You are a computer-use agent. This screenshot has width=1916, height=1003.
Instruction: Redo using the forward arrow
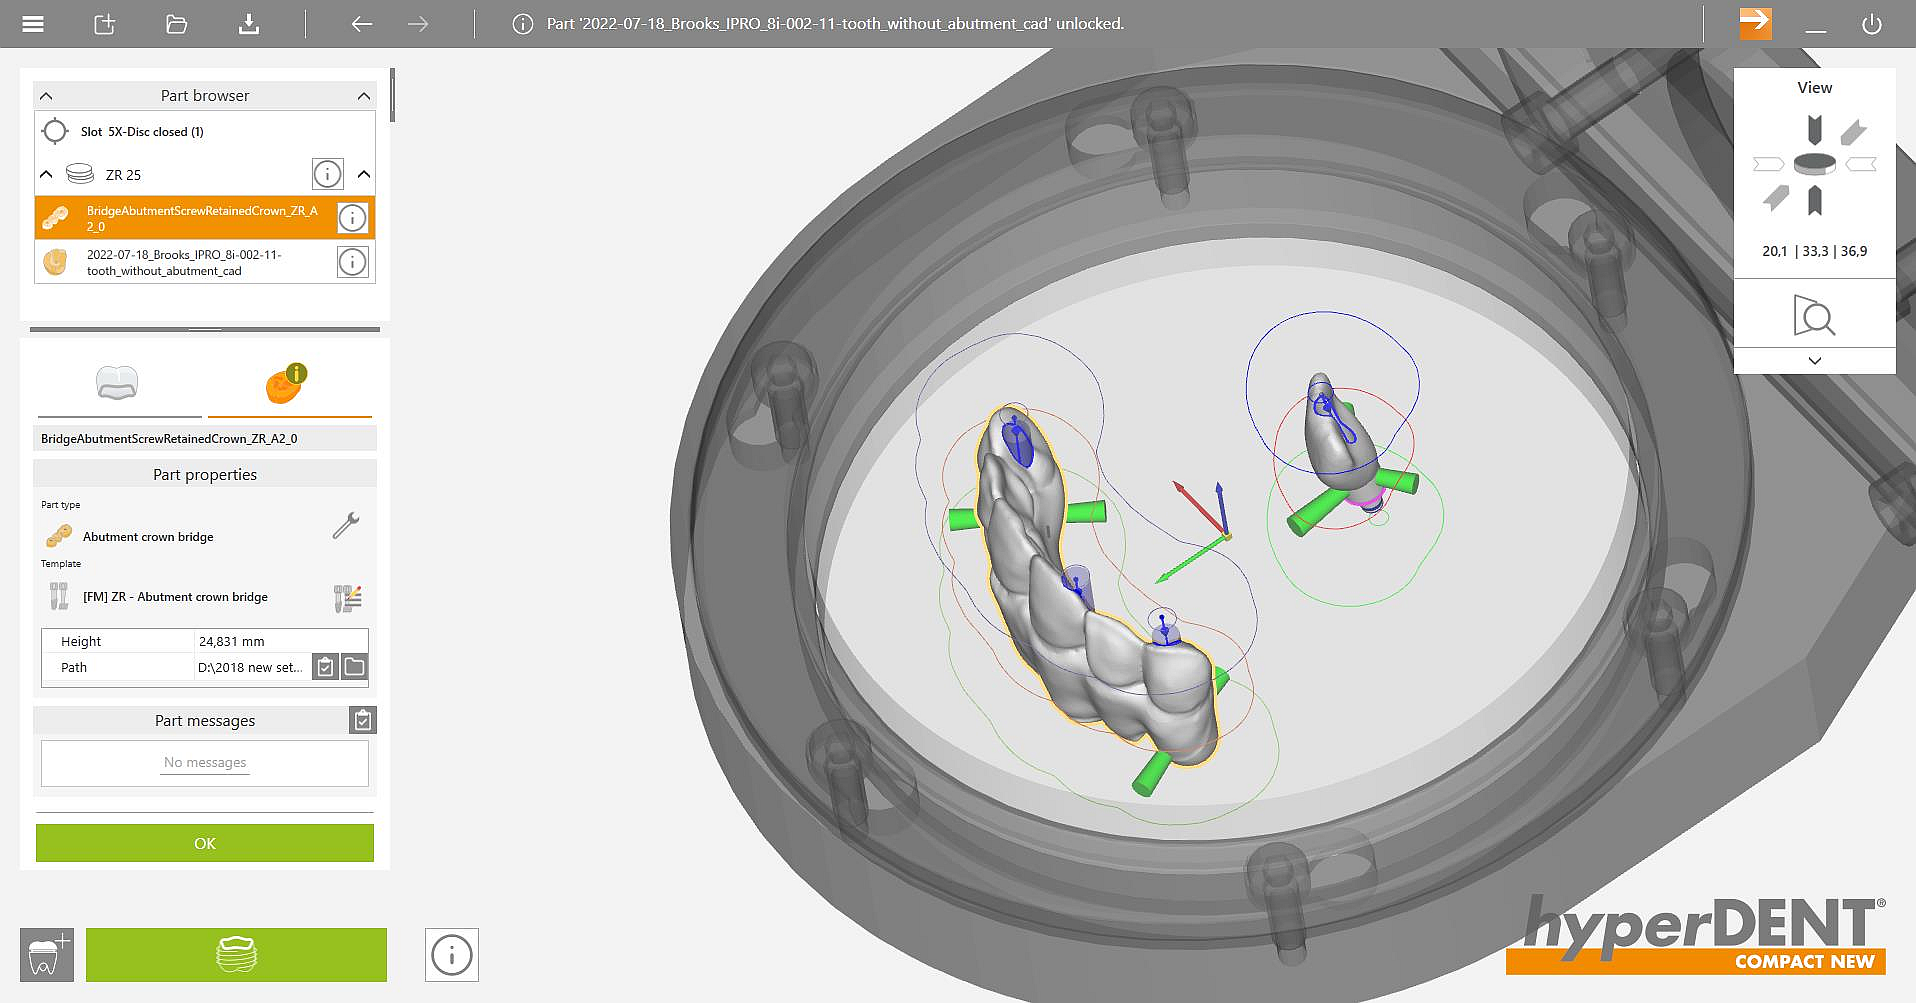[x=418, y=24]
